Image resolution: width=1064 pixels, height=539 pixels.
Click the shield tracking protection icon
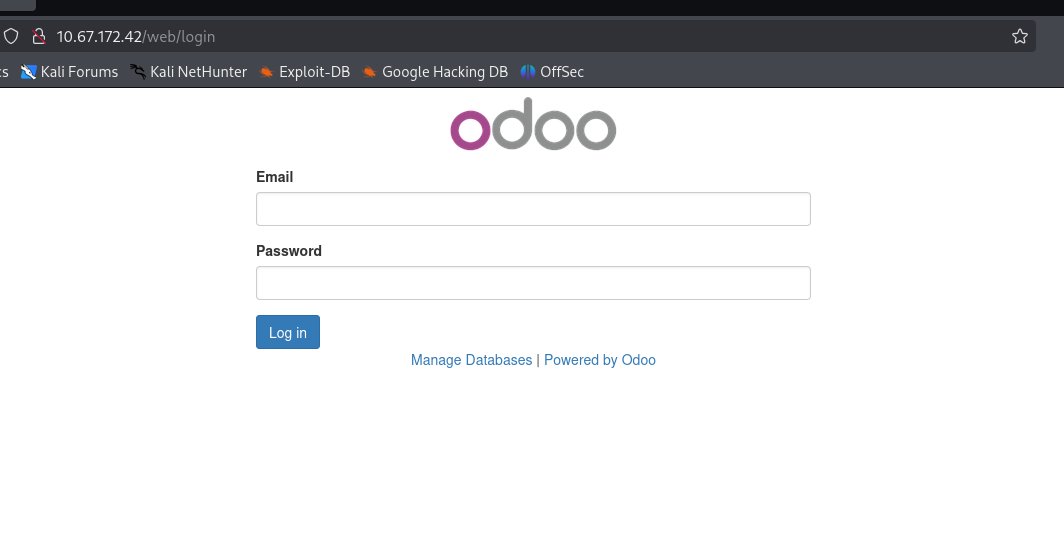[11, 36]
